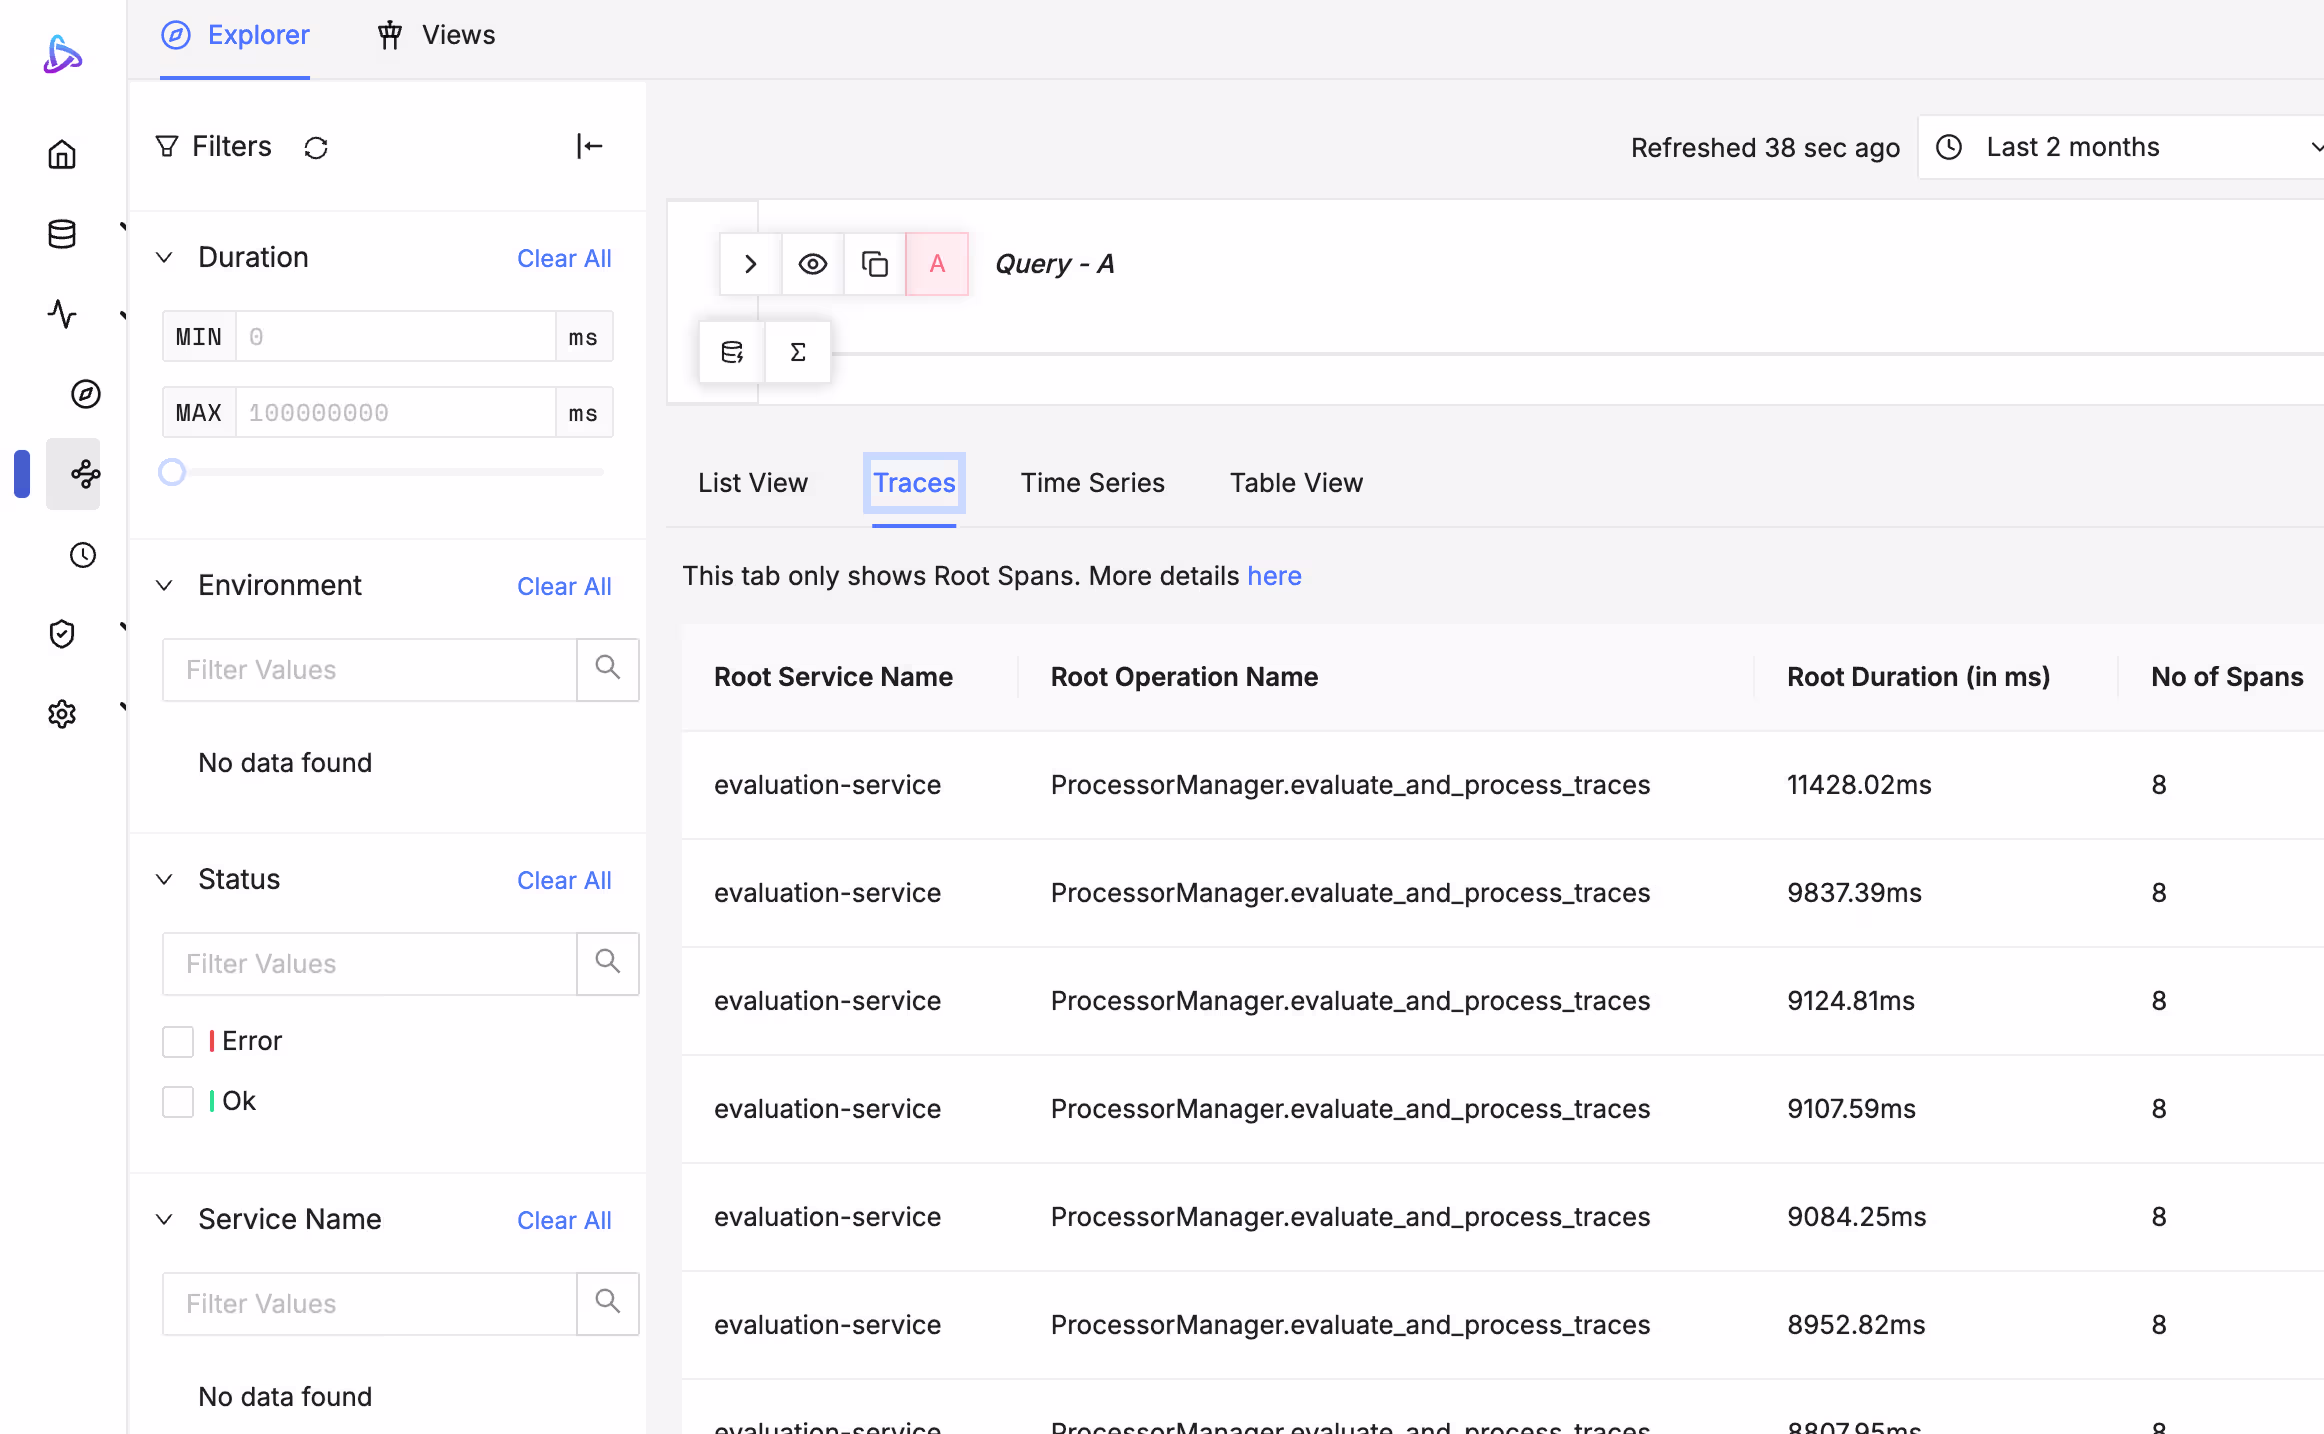The width and height of the screenshot is (2324, 1434).
Task: Click the refresh icon next to Filters
Action: 316,148
